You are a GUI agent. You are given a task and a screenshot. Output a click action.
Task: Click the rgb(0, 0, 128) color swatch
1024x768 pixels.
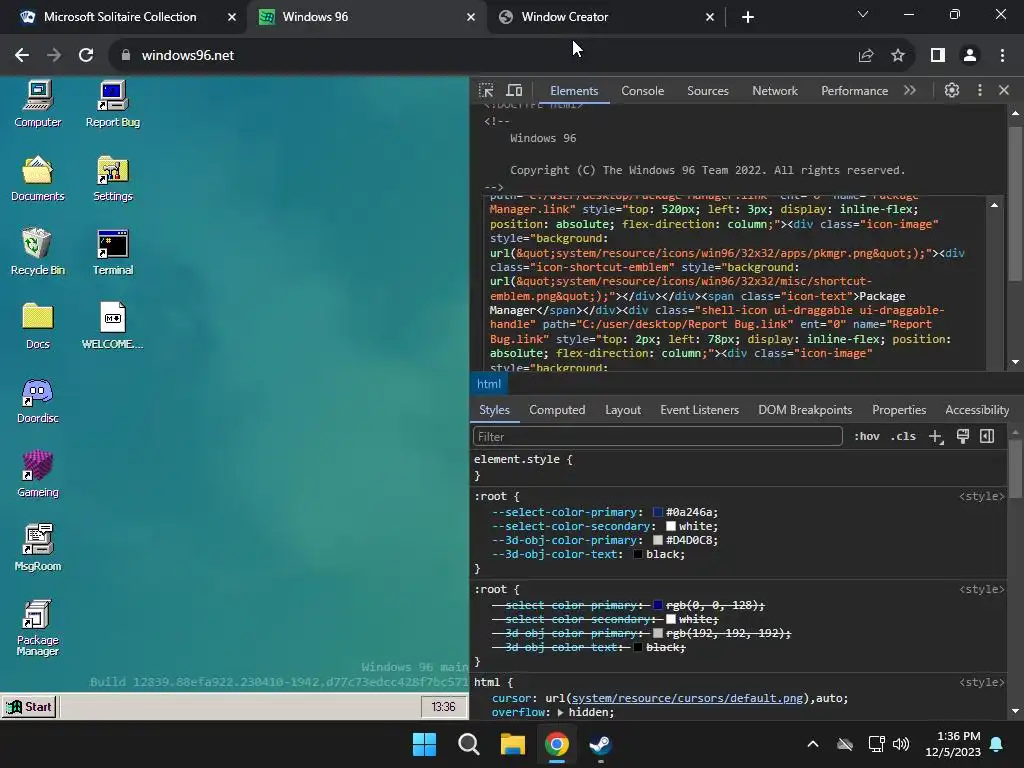[658, 605]
